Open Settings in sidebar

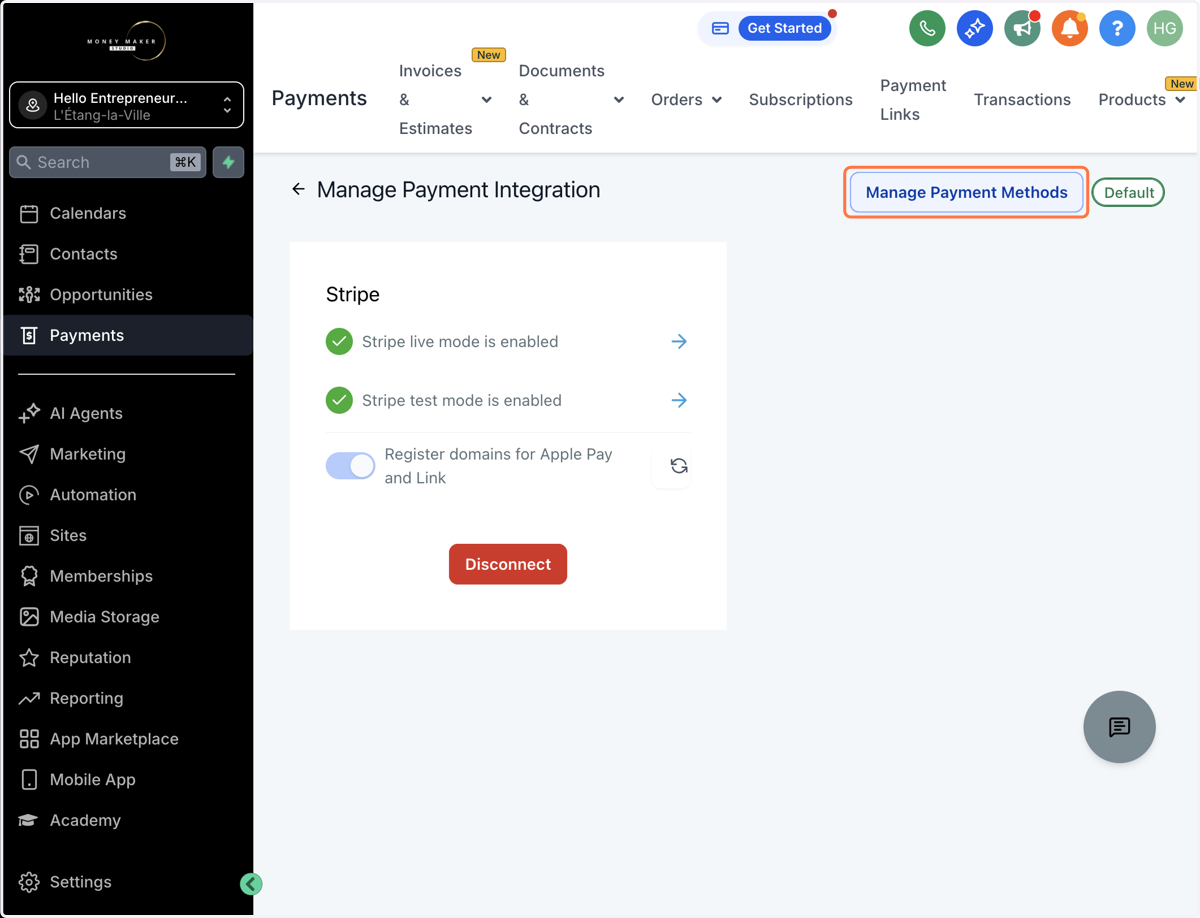coord(127,882)
